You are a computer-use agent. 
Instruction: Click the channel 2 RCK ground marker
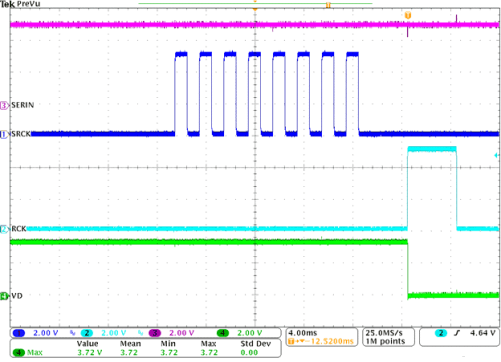[4, 229]
